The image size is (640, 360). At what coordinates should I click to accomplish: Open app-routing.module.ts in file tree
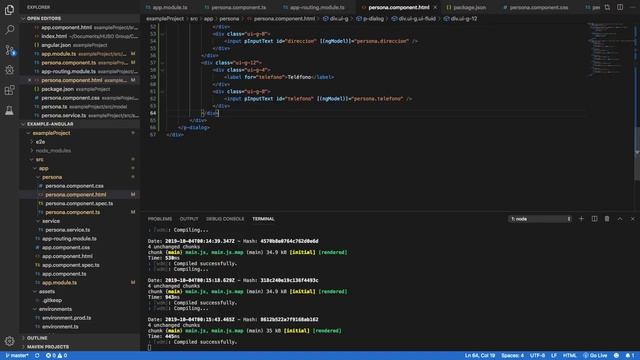(x=69, y=238)
